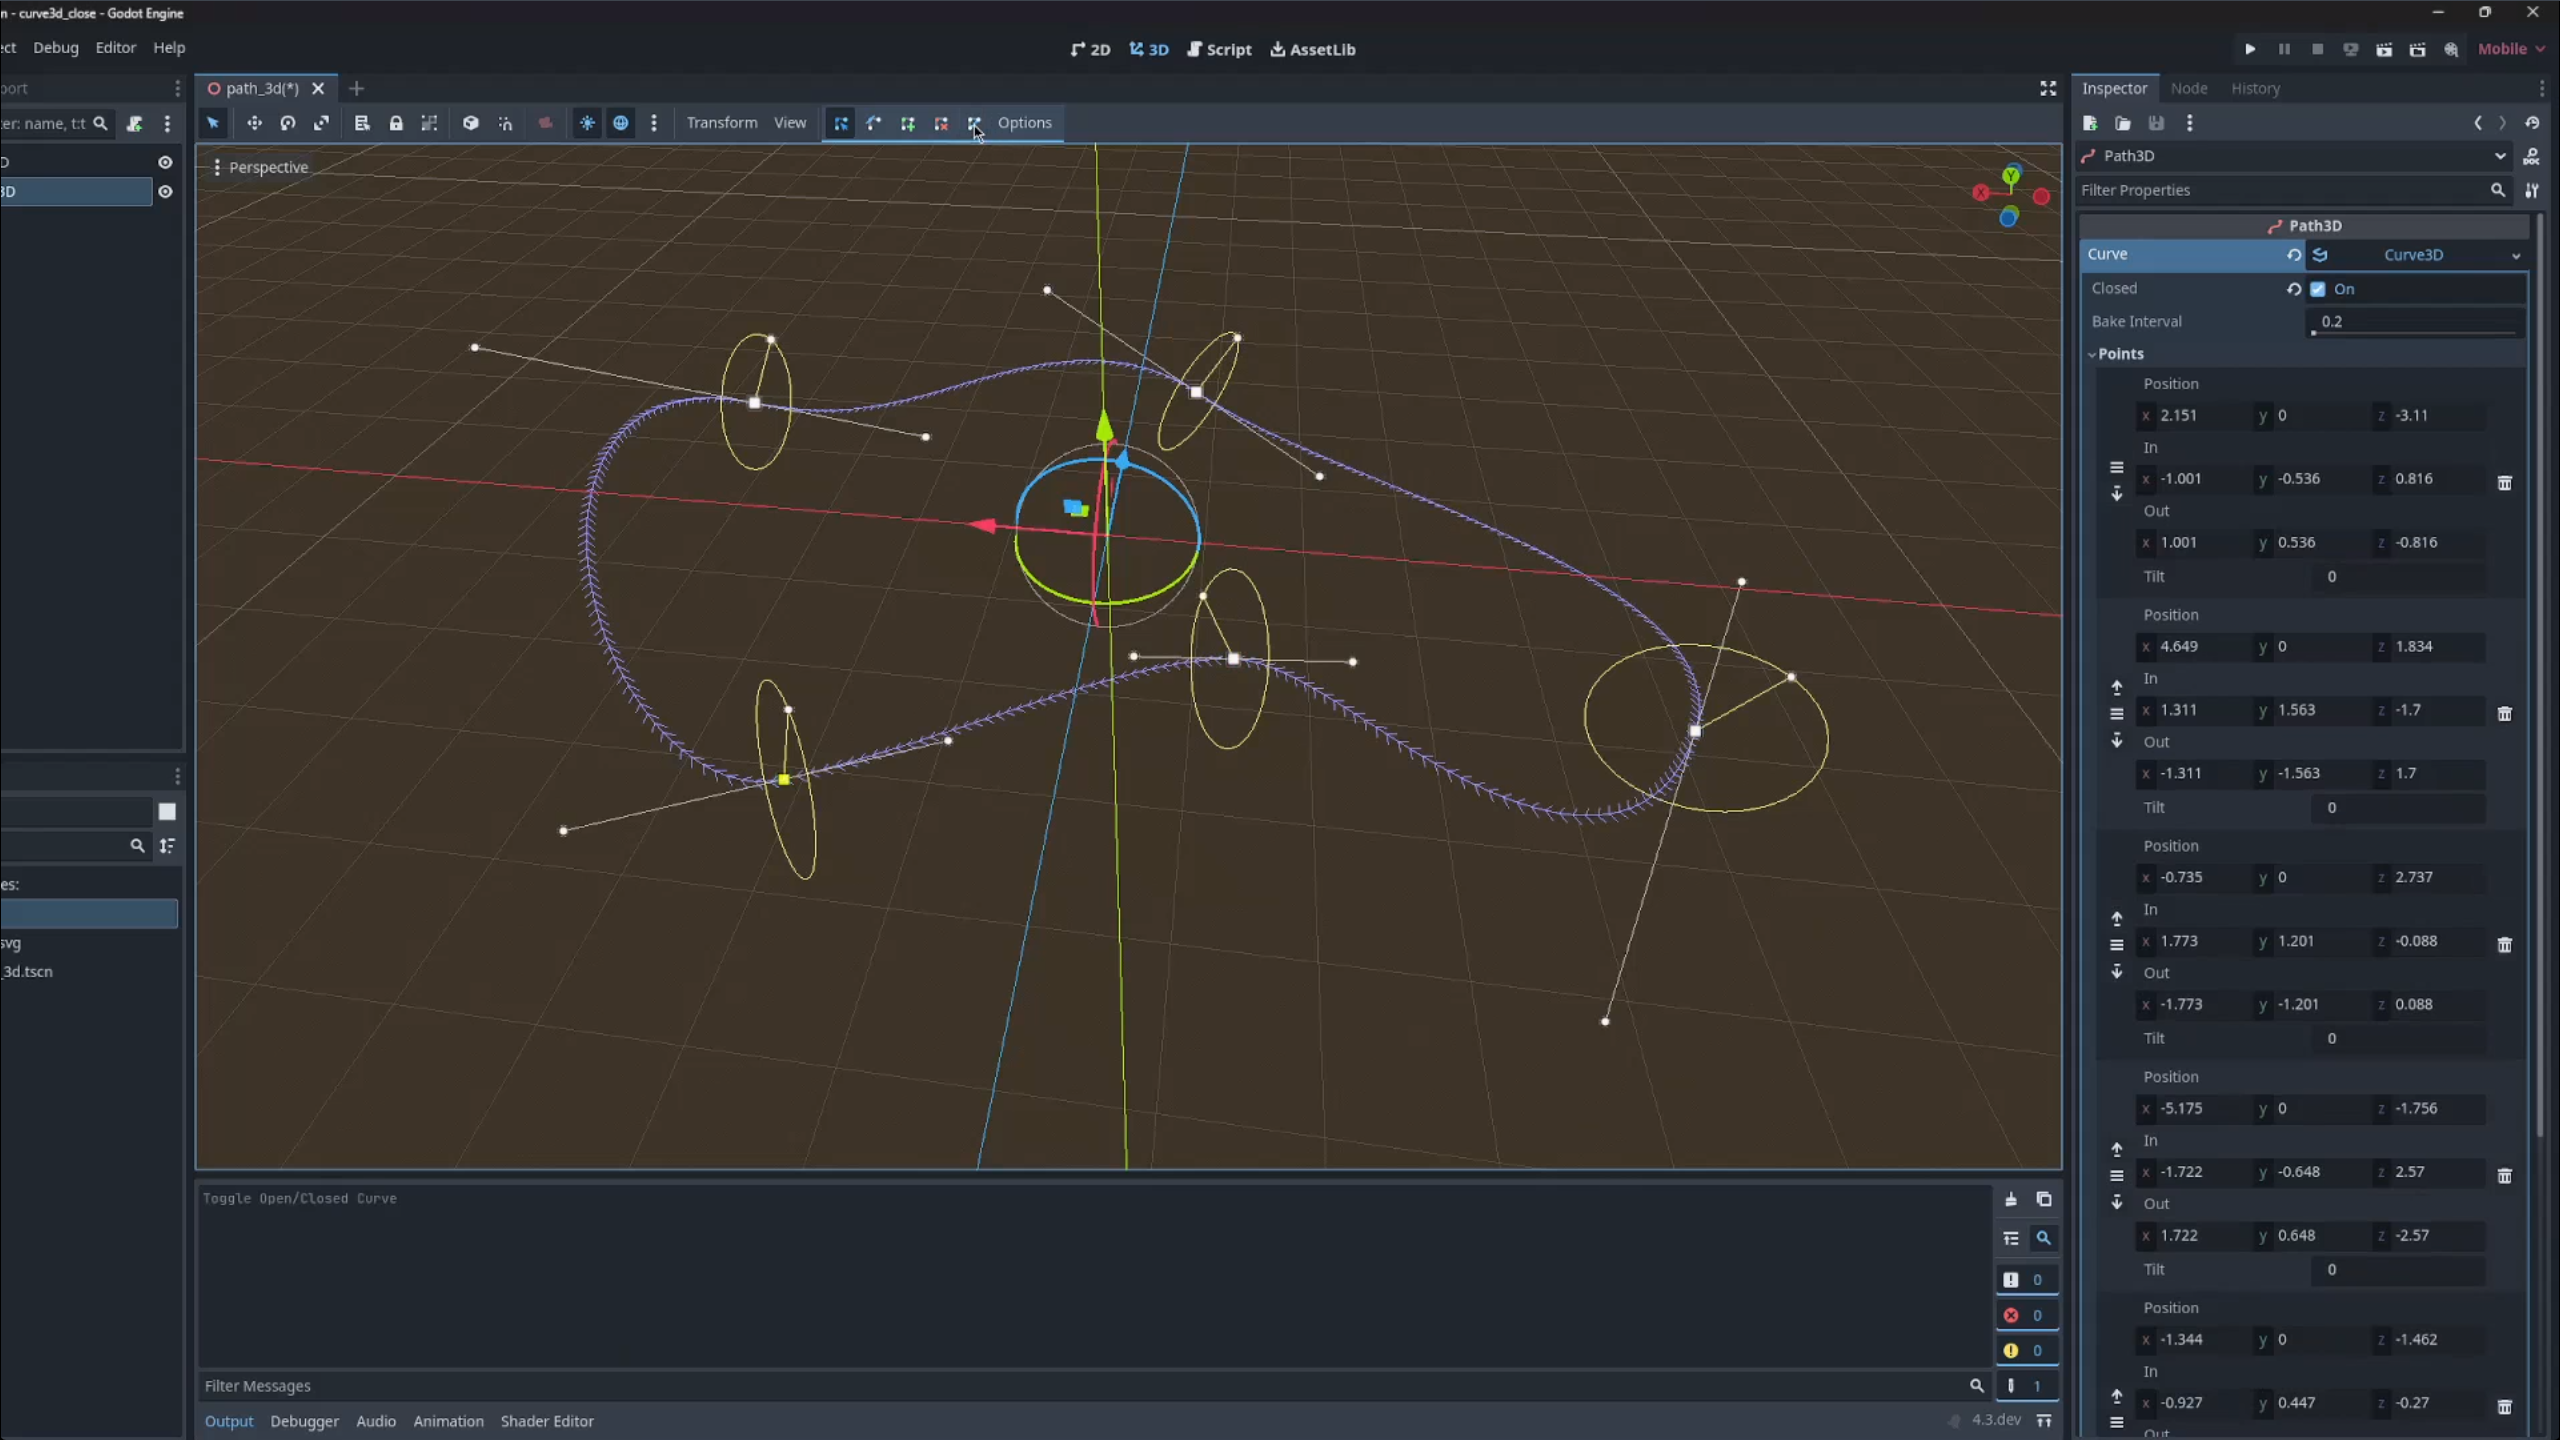Open the curve Options button
The height and width of the screenshot is (1440, 2560).
(1024, 123)
